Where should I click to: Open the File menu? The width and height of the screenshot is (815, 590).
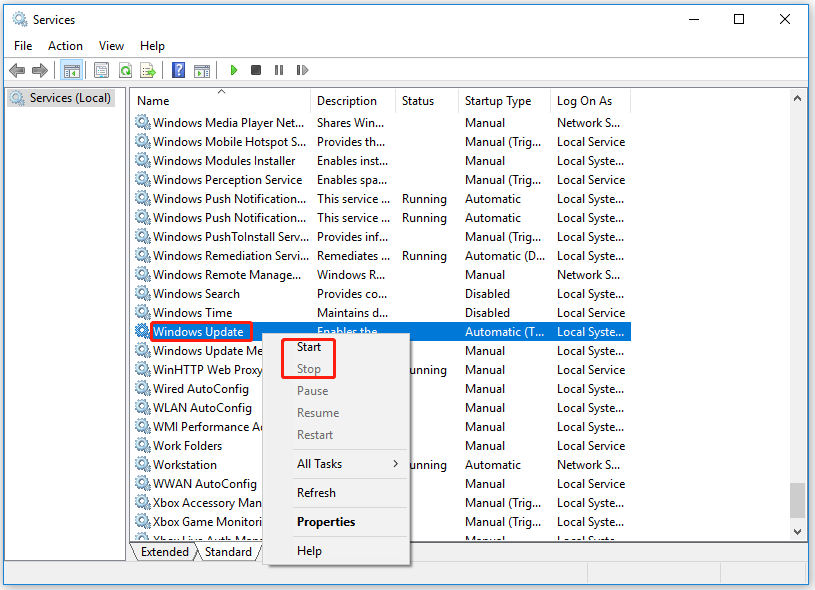[x=23, y=46]
